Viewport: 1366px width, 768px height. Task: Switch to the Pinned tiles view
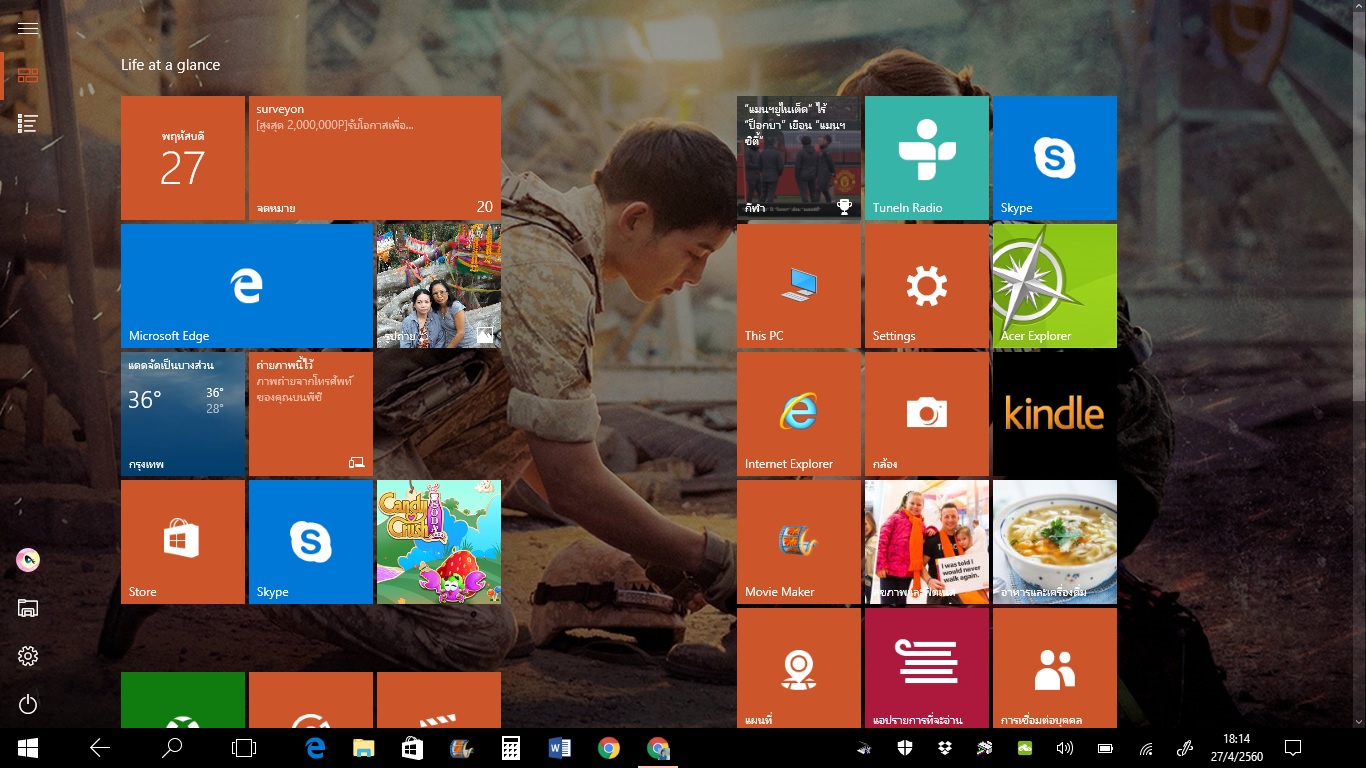pyautogui.click(x=28, y=75)
